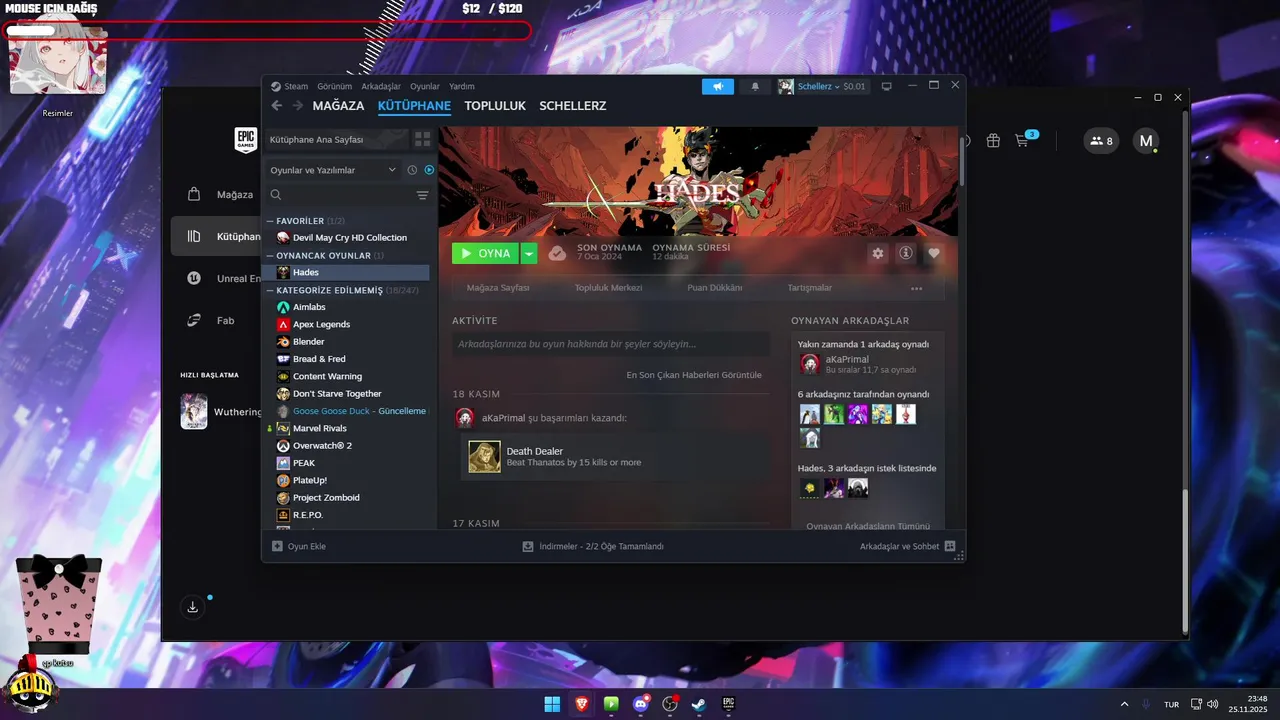Launch Big Picture mode monitor icon
The height and width of the screenshot is (720, 1280).
coord(886,86)
